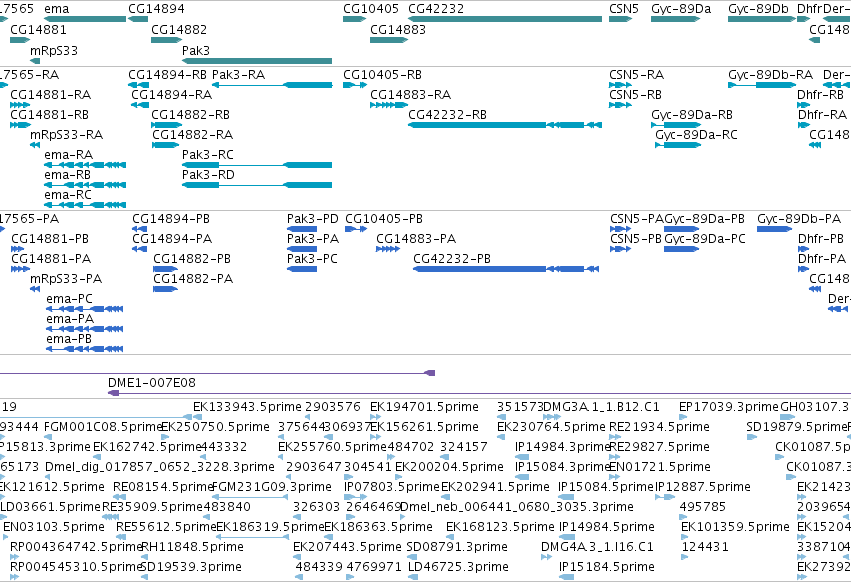Select the Pak3-RA transcript
This screenshot has width=851, height=582.
point(272,85)
